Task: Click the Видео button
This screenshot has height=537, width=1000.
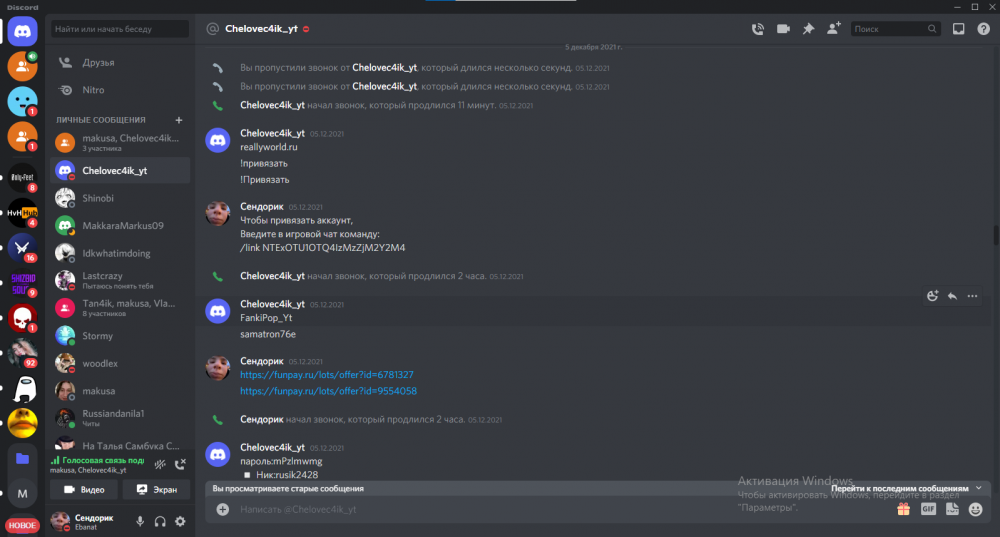Action: (x=84, y=490)
